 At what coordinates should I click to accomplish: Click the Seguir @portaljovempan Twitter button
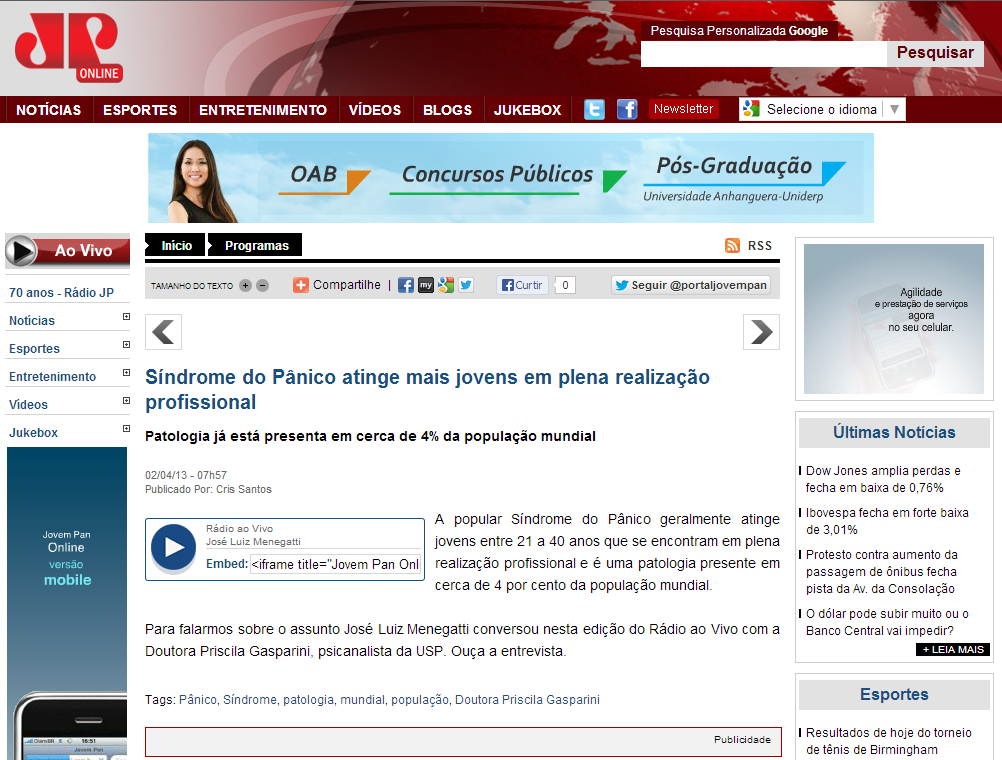pos(691,285)
